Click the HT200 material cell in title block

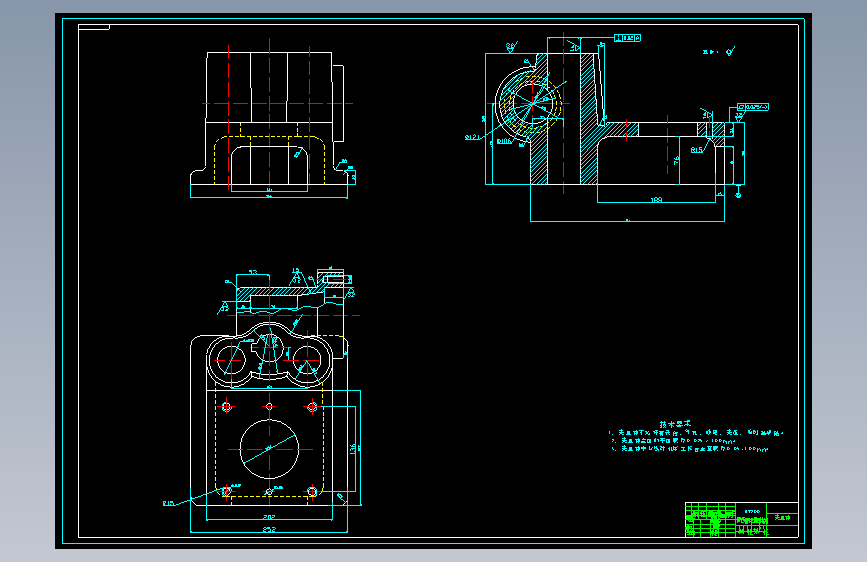coord(752,511)
